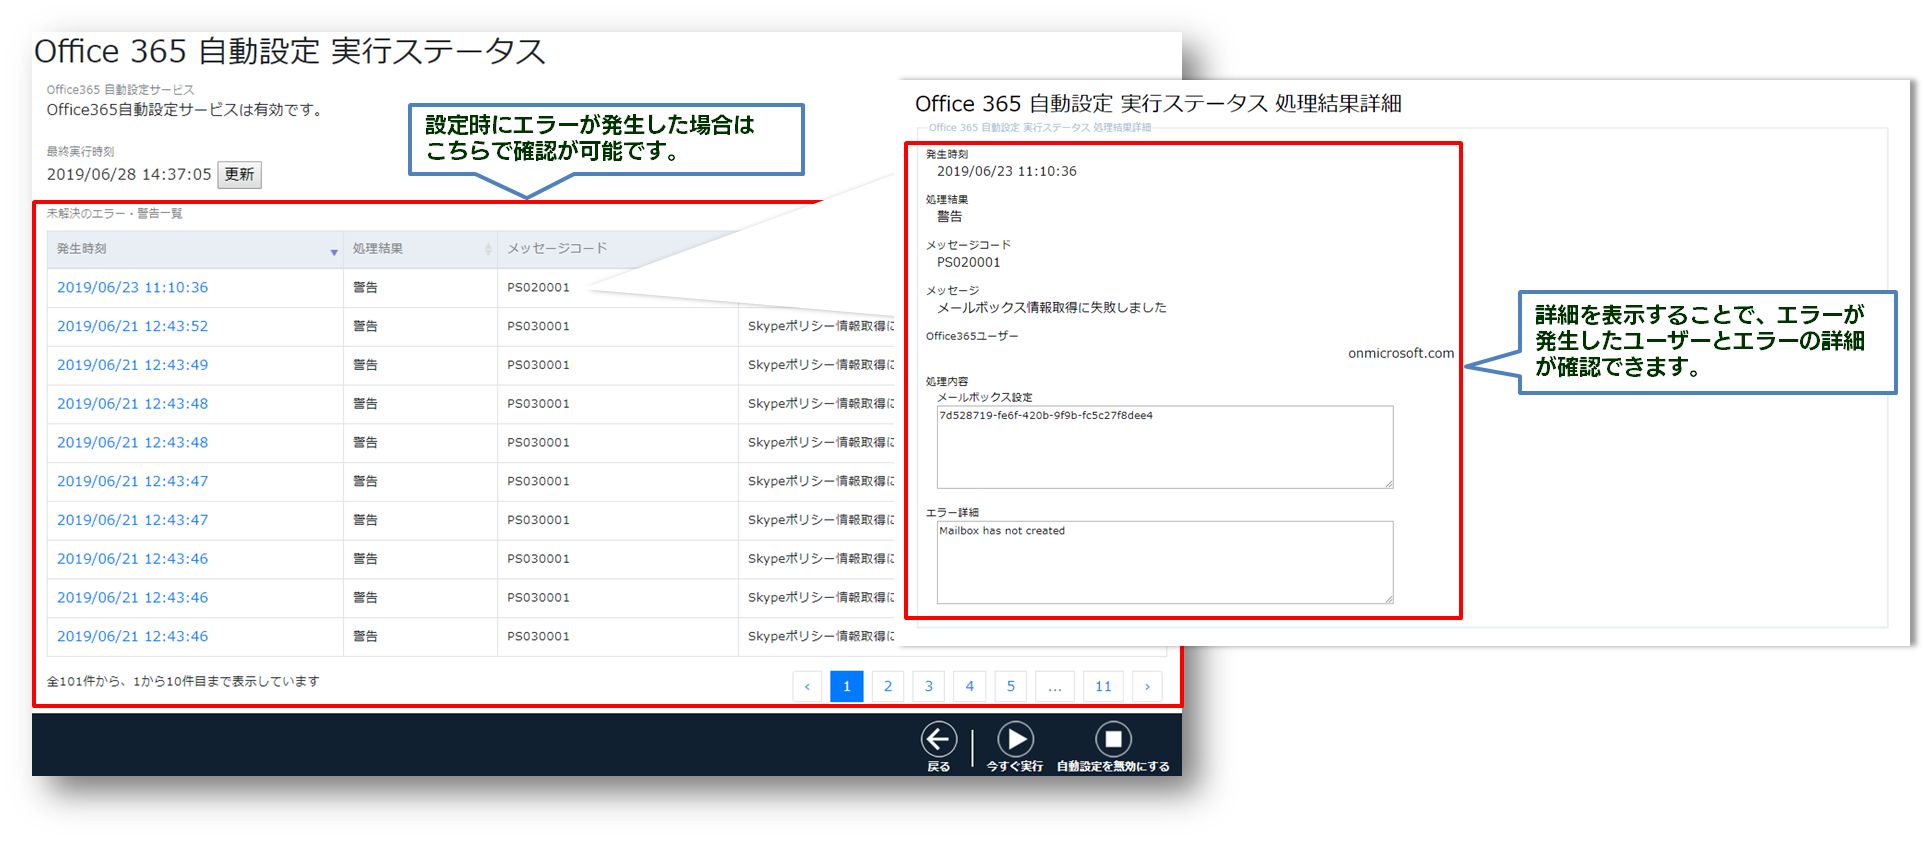Click the PS020001 code in the detail panel
Screen dimensions: 1925x841
(968, 263)
